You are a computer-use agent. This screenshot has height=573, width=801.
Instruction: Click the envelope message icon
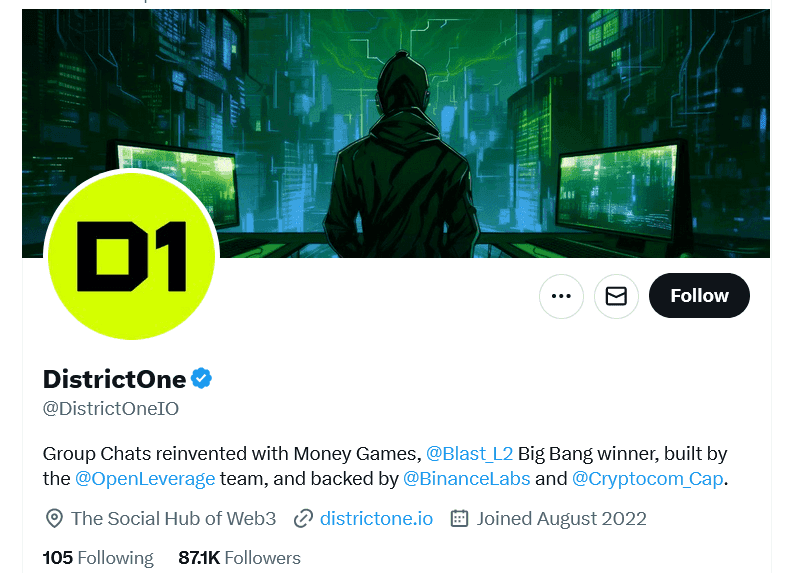click(616, 296)
